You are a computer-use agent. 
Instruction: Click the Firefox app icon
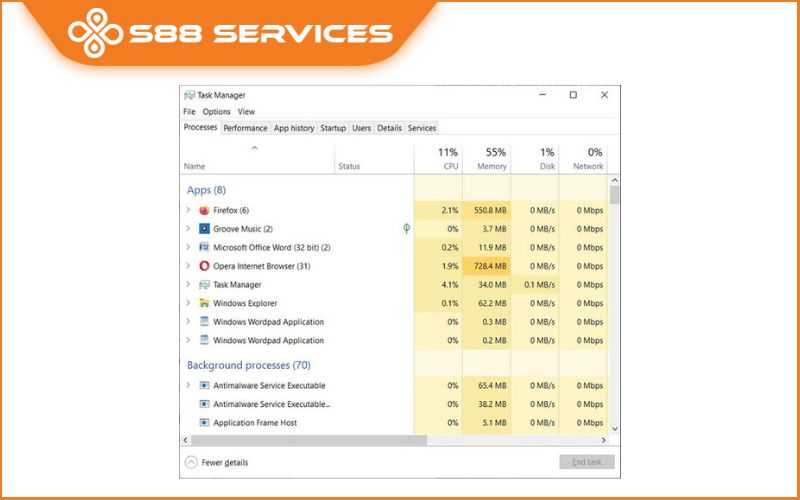tap(204, 210)
